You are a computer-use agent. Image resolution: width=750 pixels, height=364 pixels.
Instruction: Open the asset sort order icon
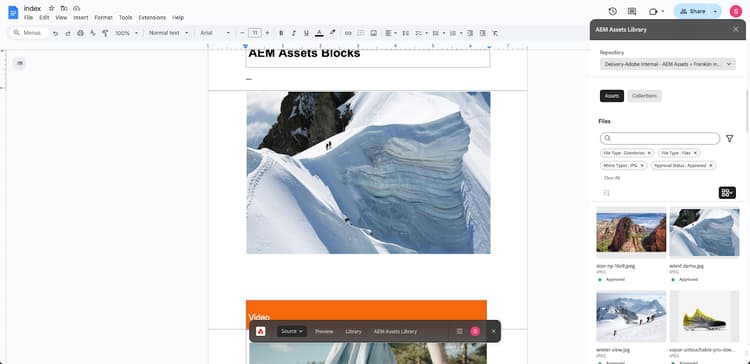tap(607, 193)
